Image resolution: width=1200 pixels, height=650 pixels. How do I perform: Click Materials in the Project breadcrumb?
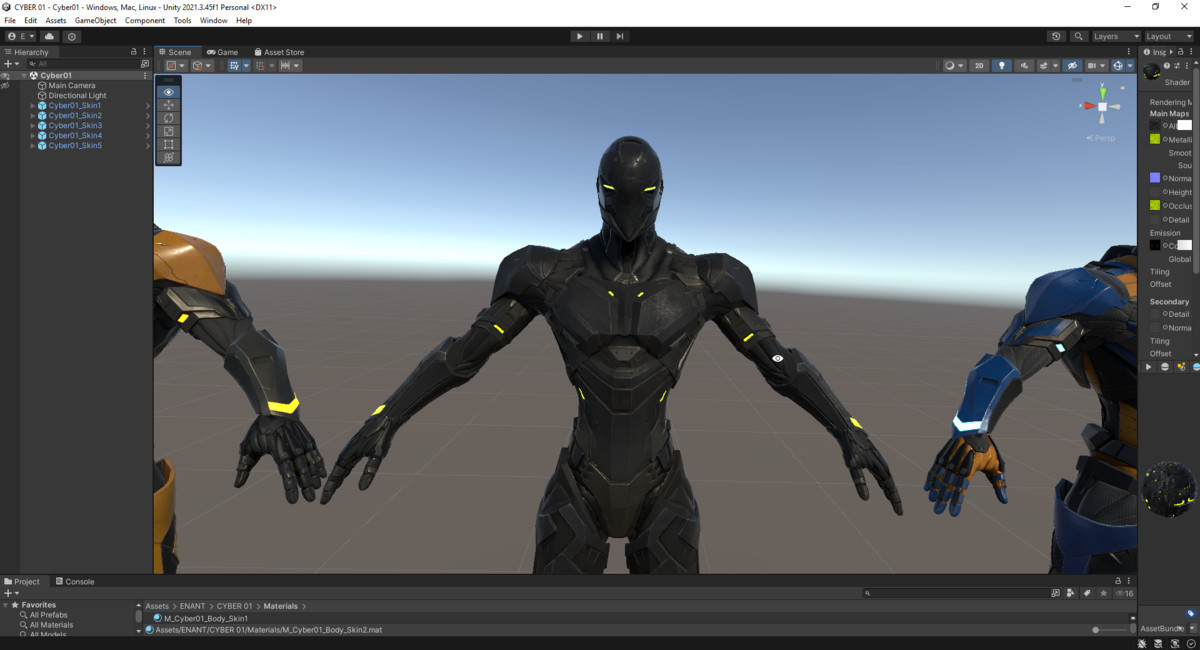[x=280, y=605]
